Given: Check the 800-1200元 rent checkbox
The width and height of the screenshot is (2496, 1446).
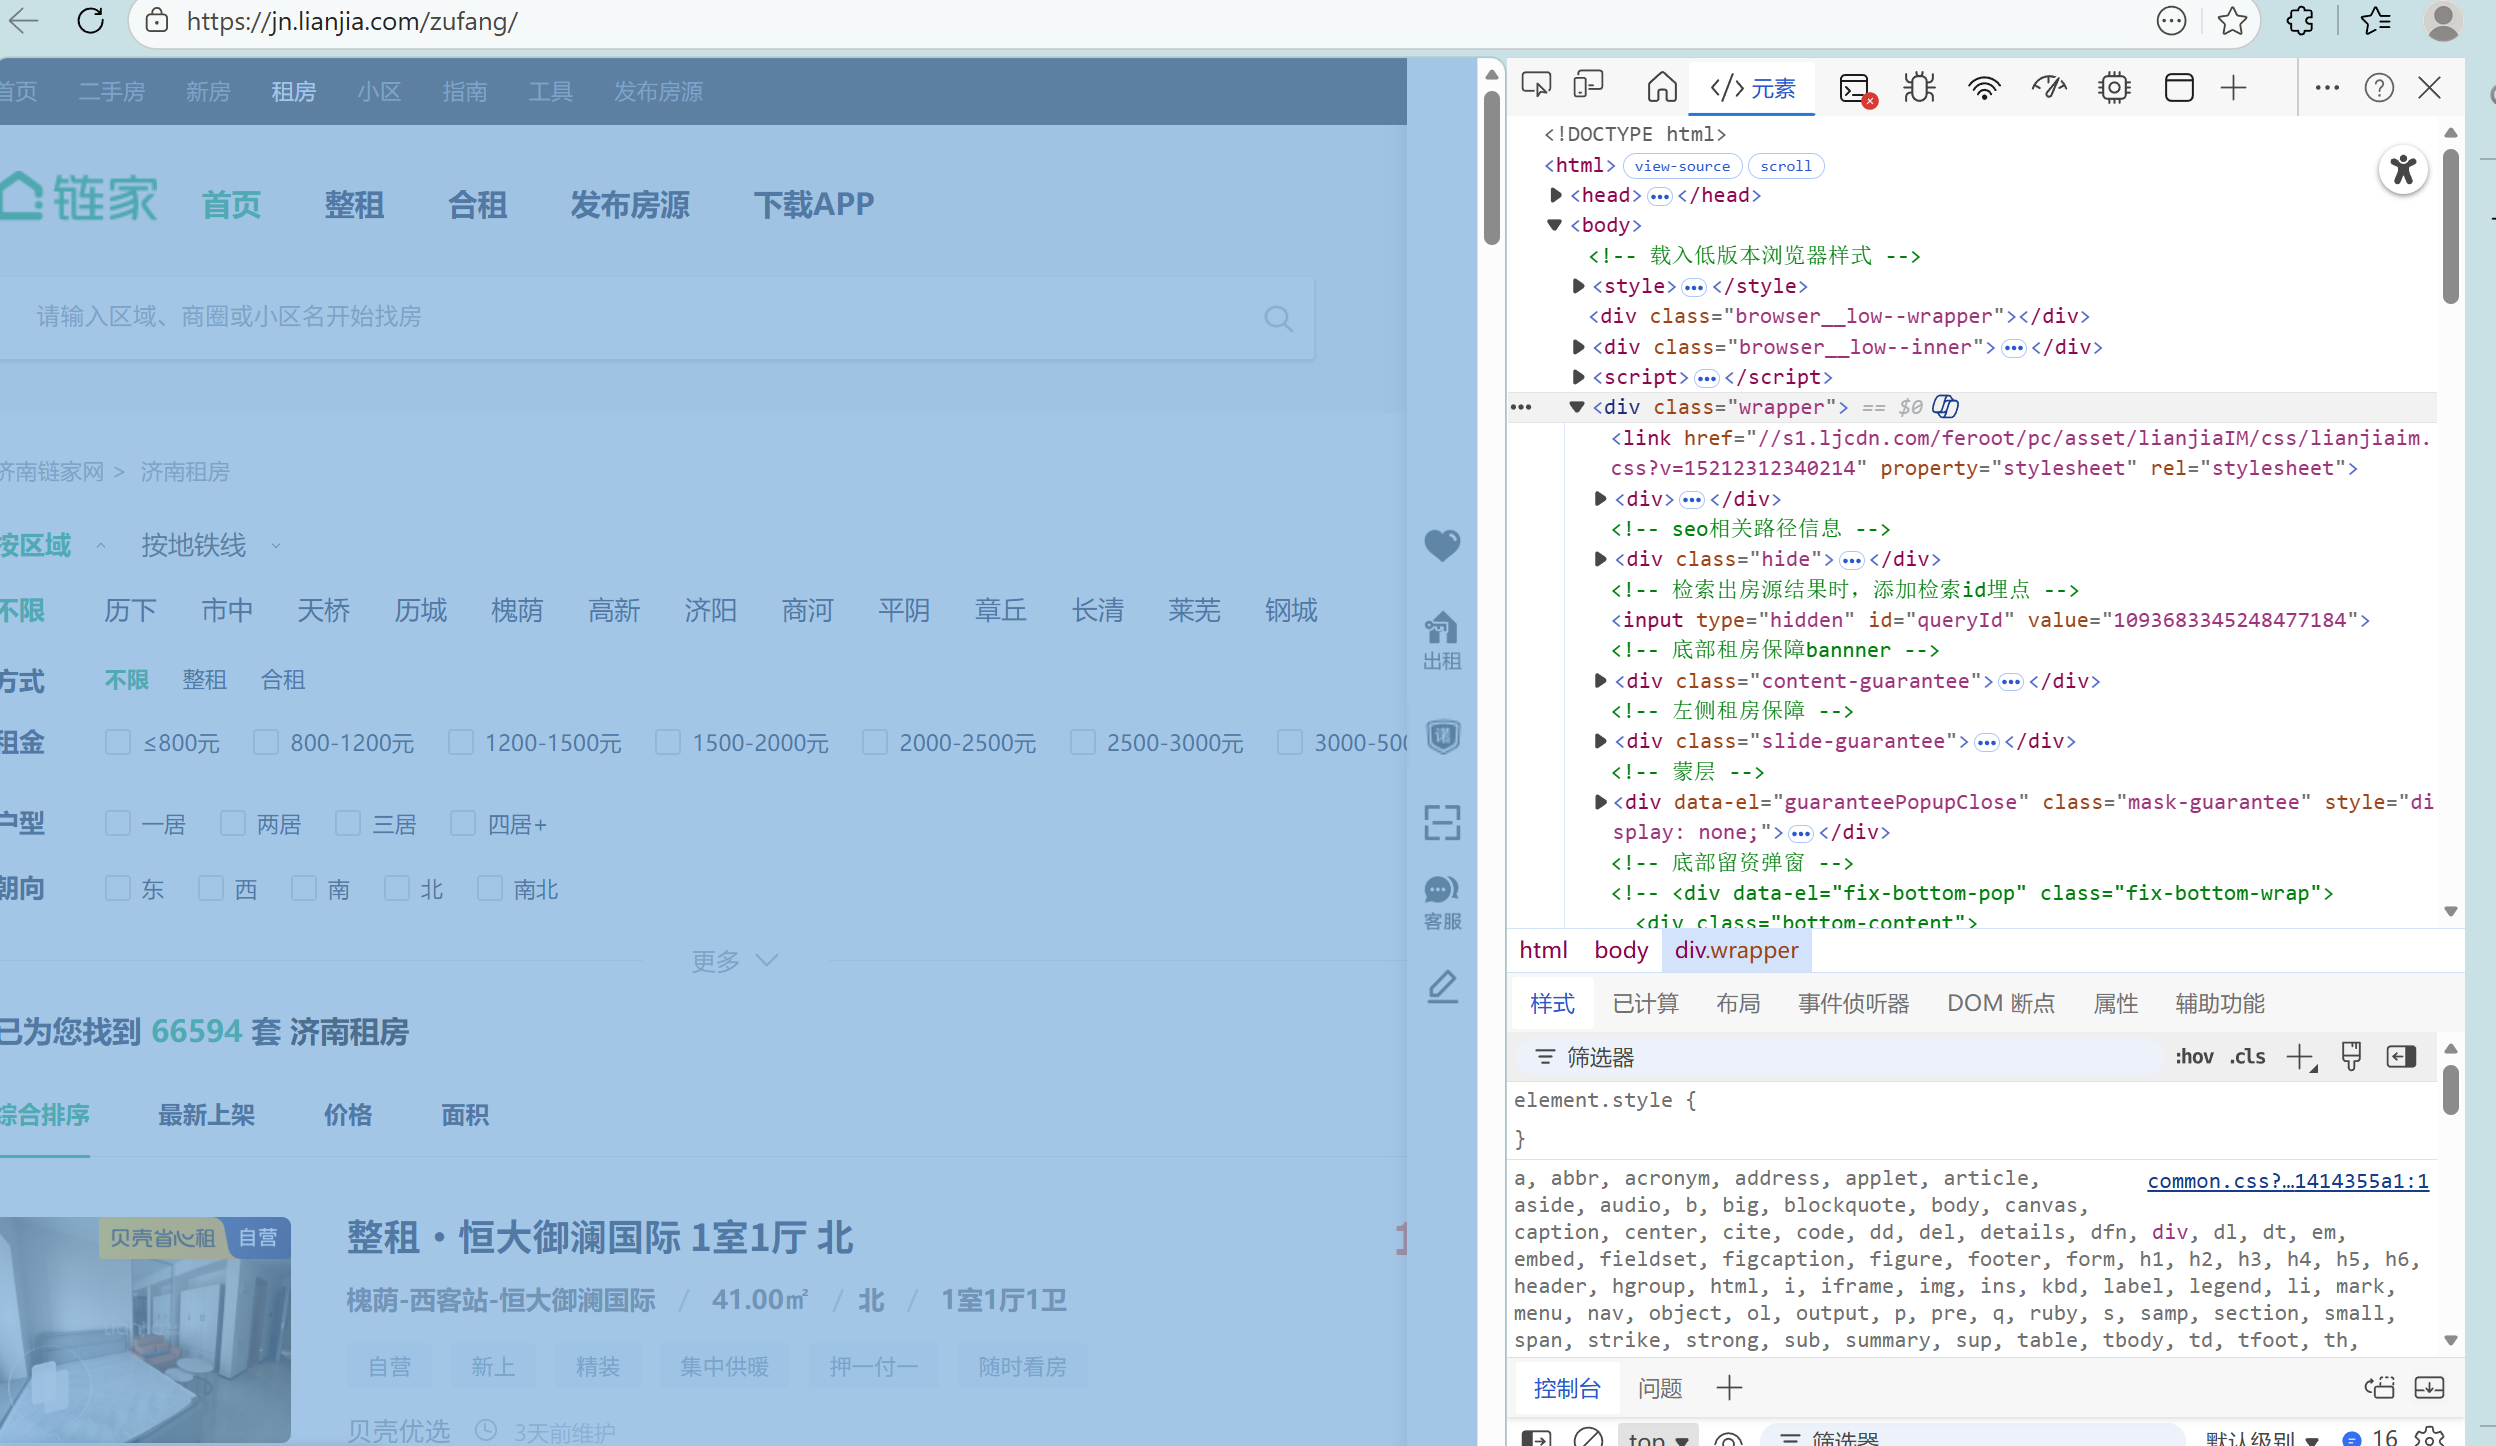Looking at the screenshot, I should pos(266,742).
